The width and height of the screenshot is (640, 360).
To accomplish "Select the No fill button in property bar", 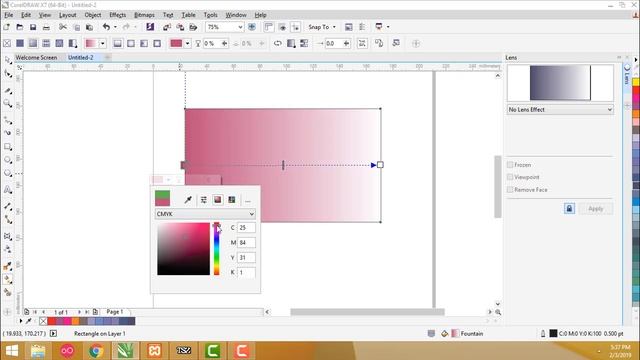I will point(7,43).
